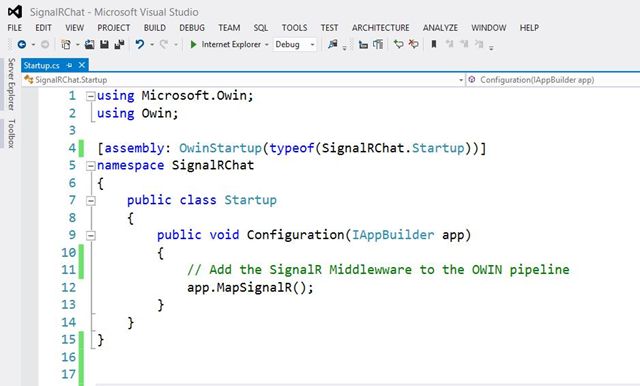Click the Save All multi-floppy icon

tap(119, 44)
